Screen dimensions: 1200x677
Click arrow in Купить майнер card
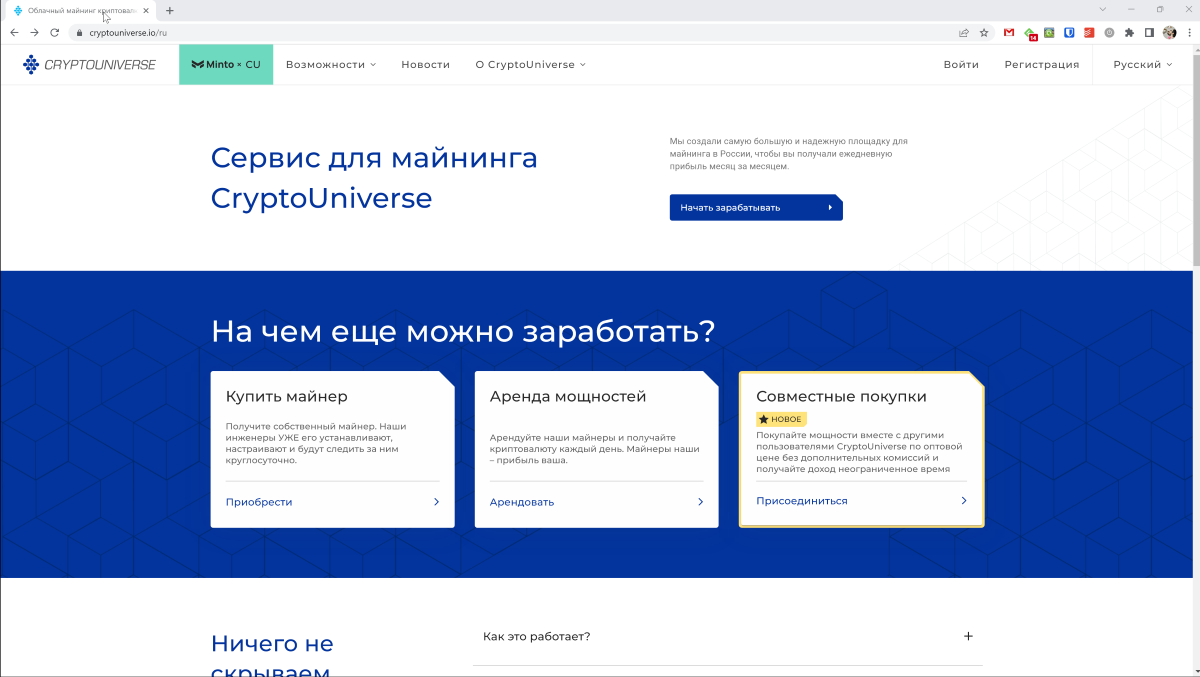pos(436,502)
